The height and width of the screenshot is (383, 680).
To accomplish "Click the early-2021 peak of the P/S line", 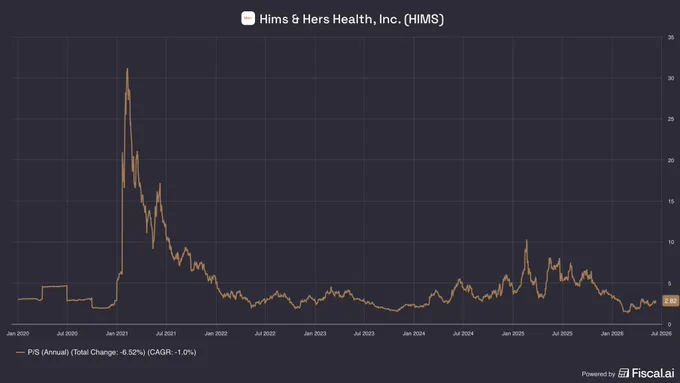I will tap(127, 69).
